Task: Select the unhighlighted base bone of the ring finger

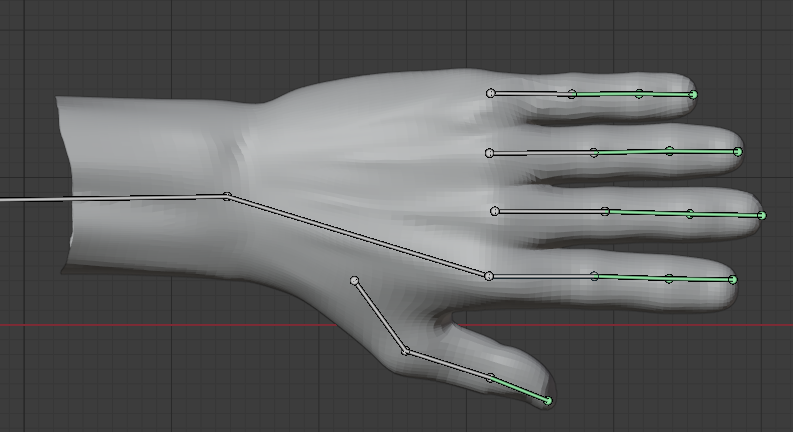Action: point(542,152)
